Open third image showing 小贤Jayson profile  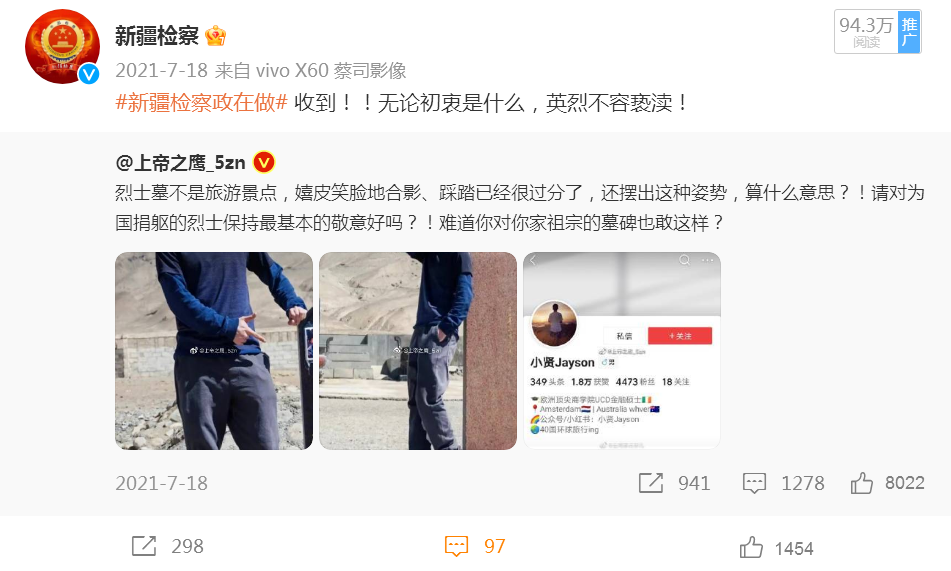click(x=622, y=351)
